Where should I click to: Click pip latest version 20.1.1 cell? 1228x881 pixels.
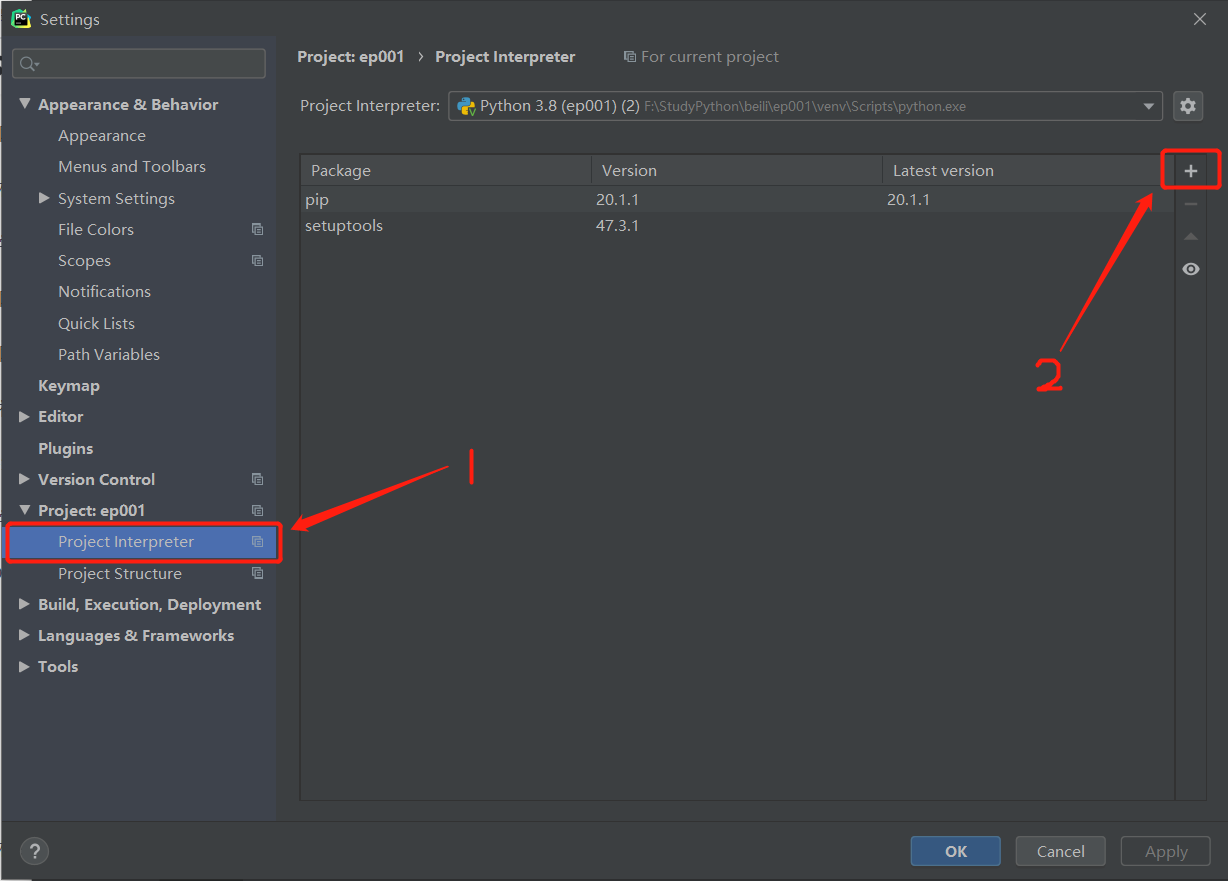(x=908, y=199)
